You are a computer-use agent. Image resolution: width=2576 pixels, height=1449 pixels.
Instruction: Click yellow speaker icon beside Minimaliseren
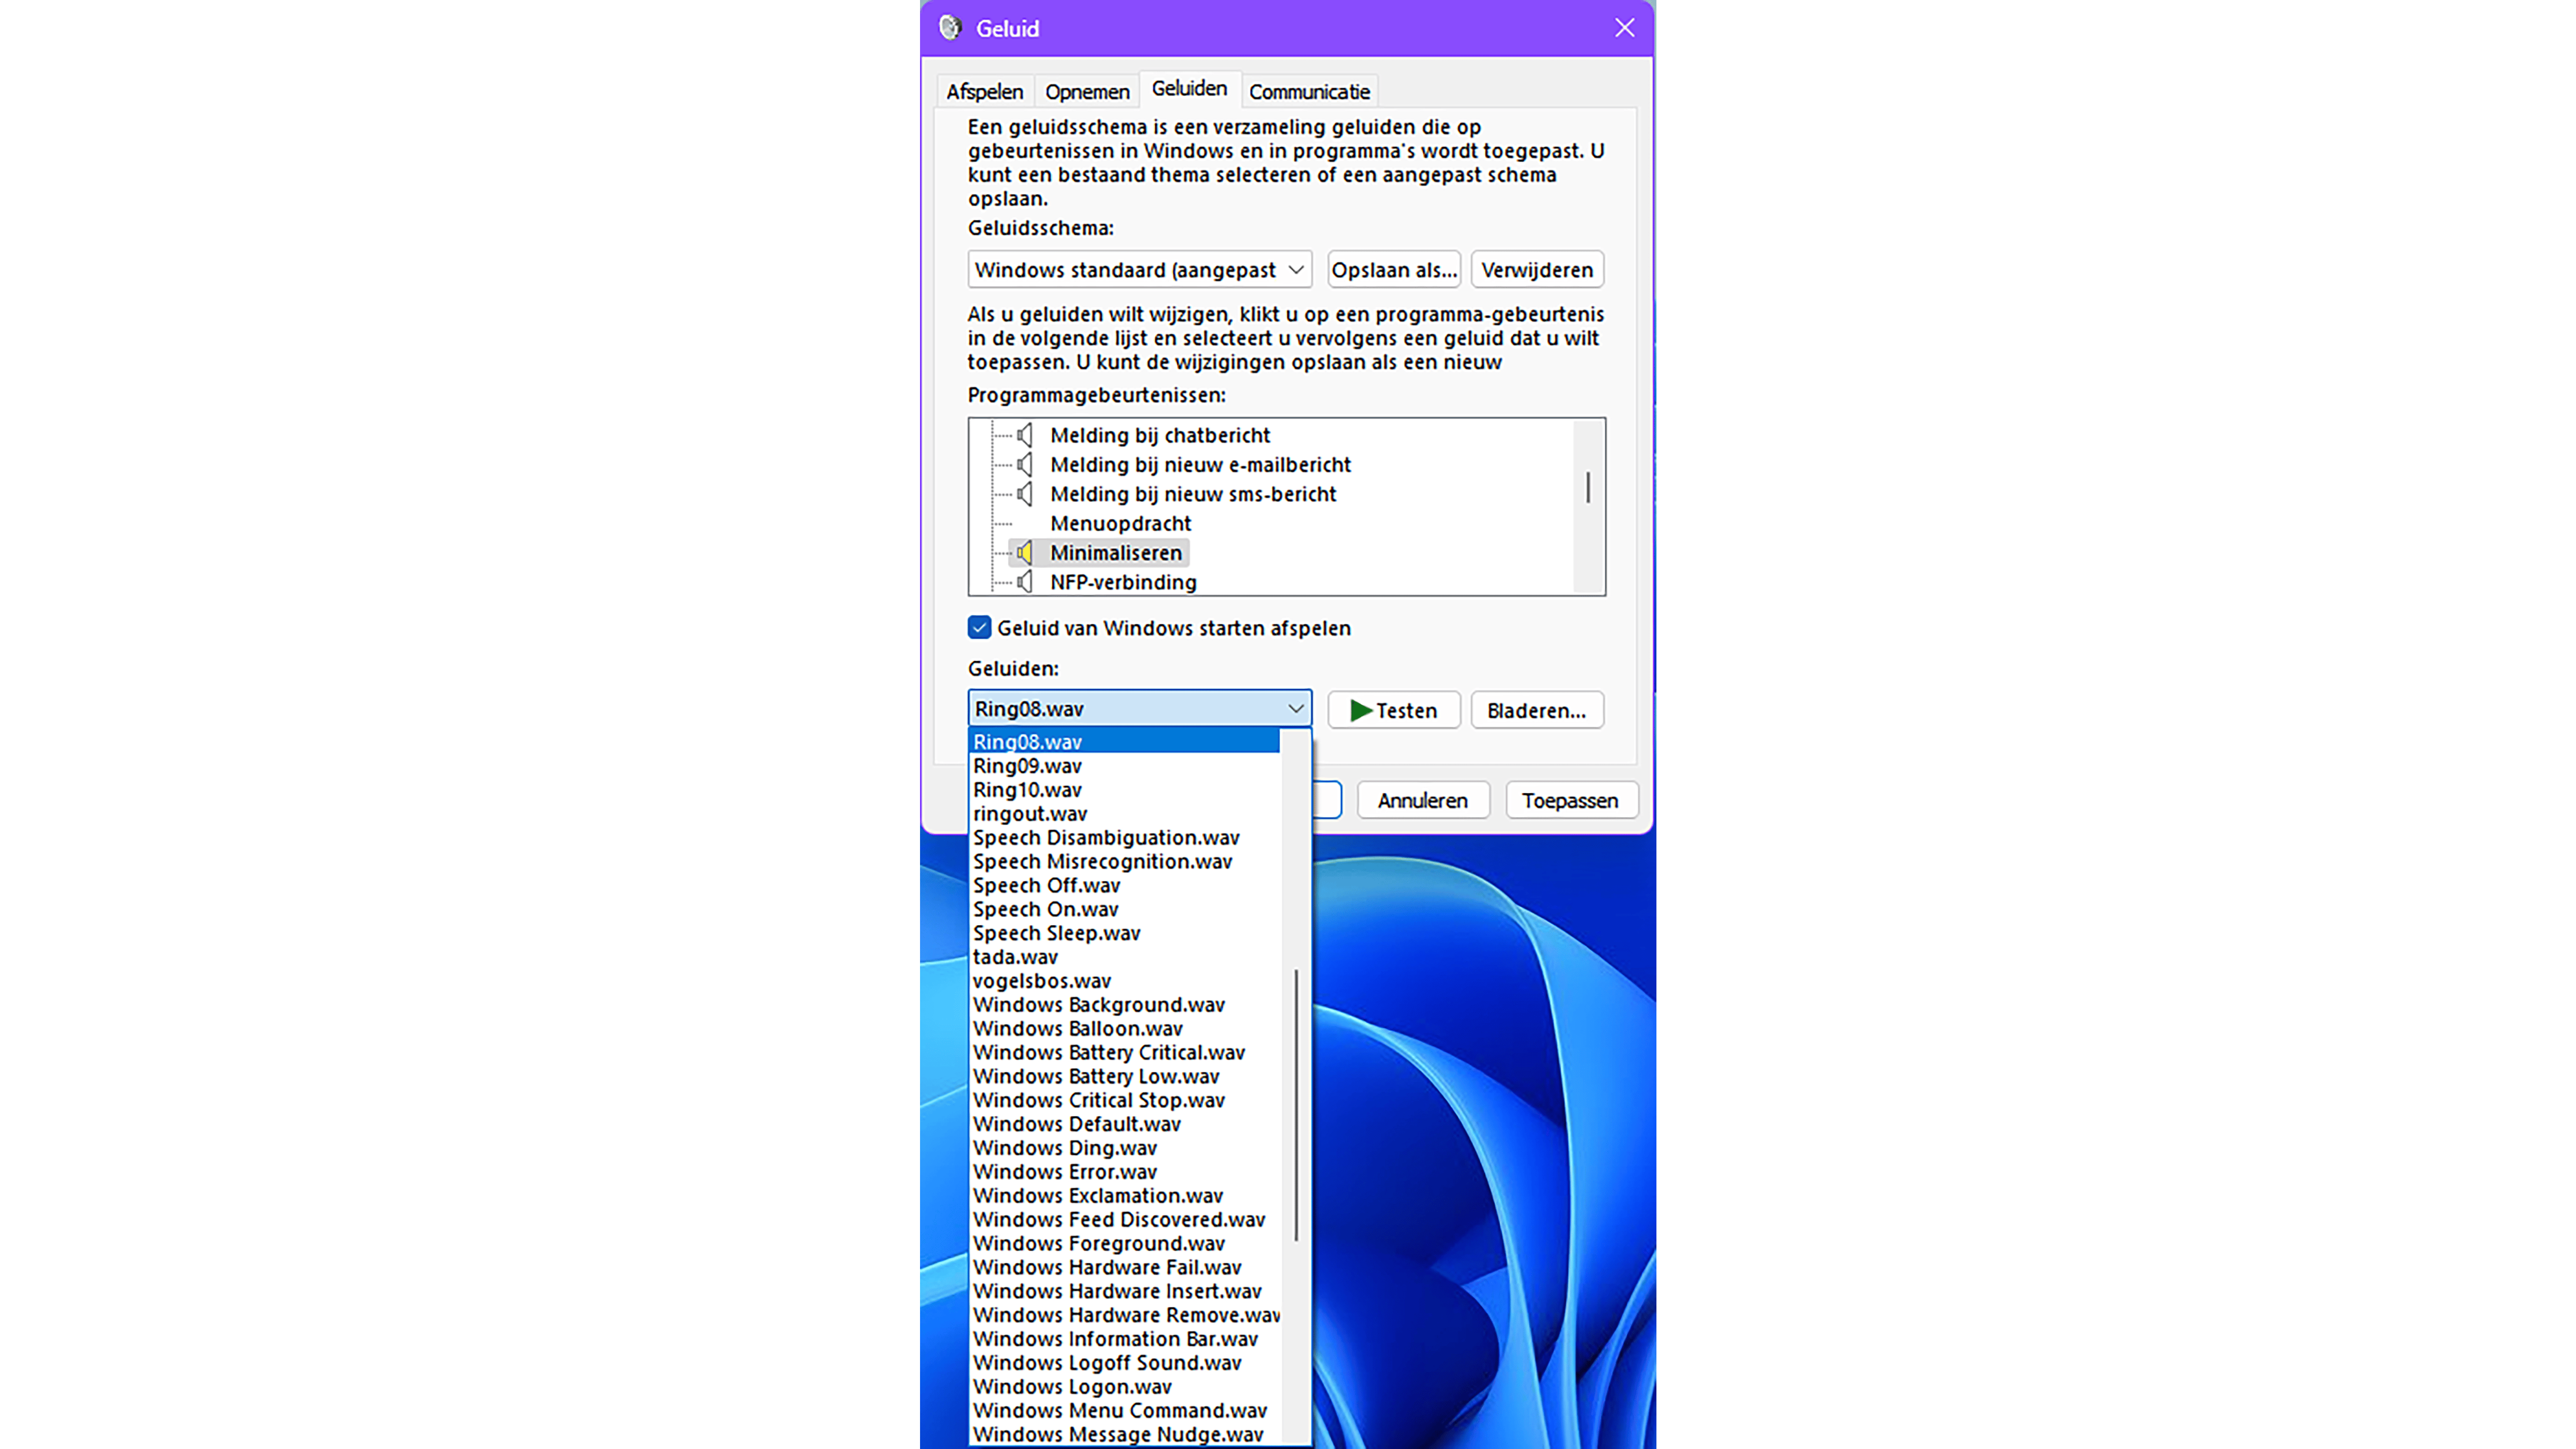click(x=1024, y=553)
